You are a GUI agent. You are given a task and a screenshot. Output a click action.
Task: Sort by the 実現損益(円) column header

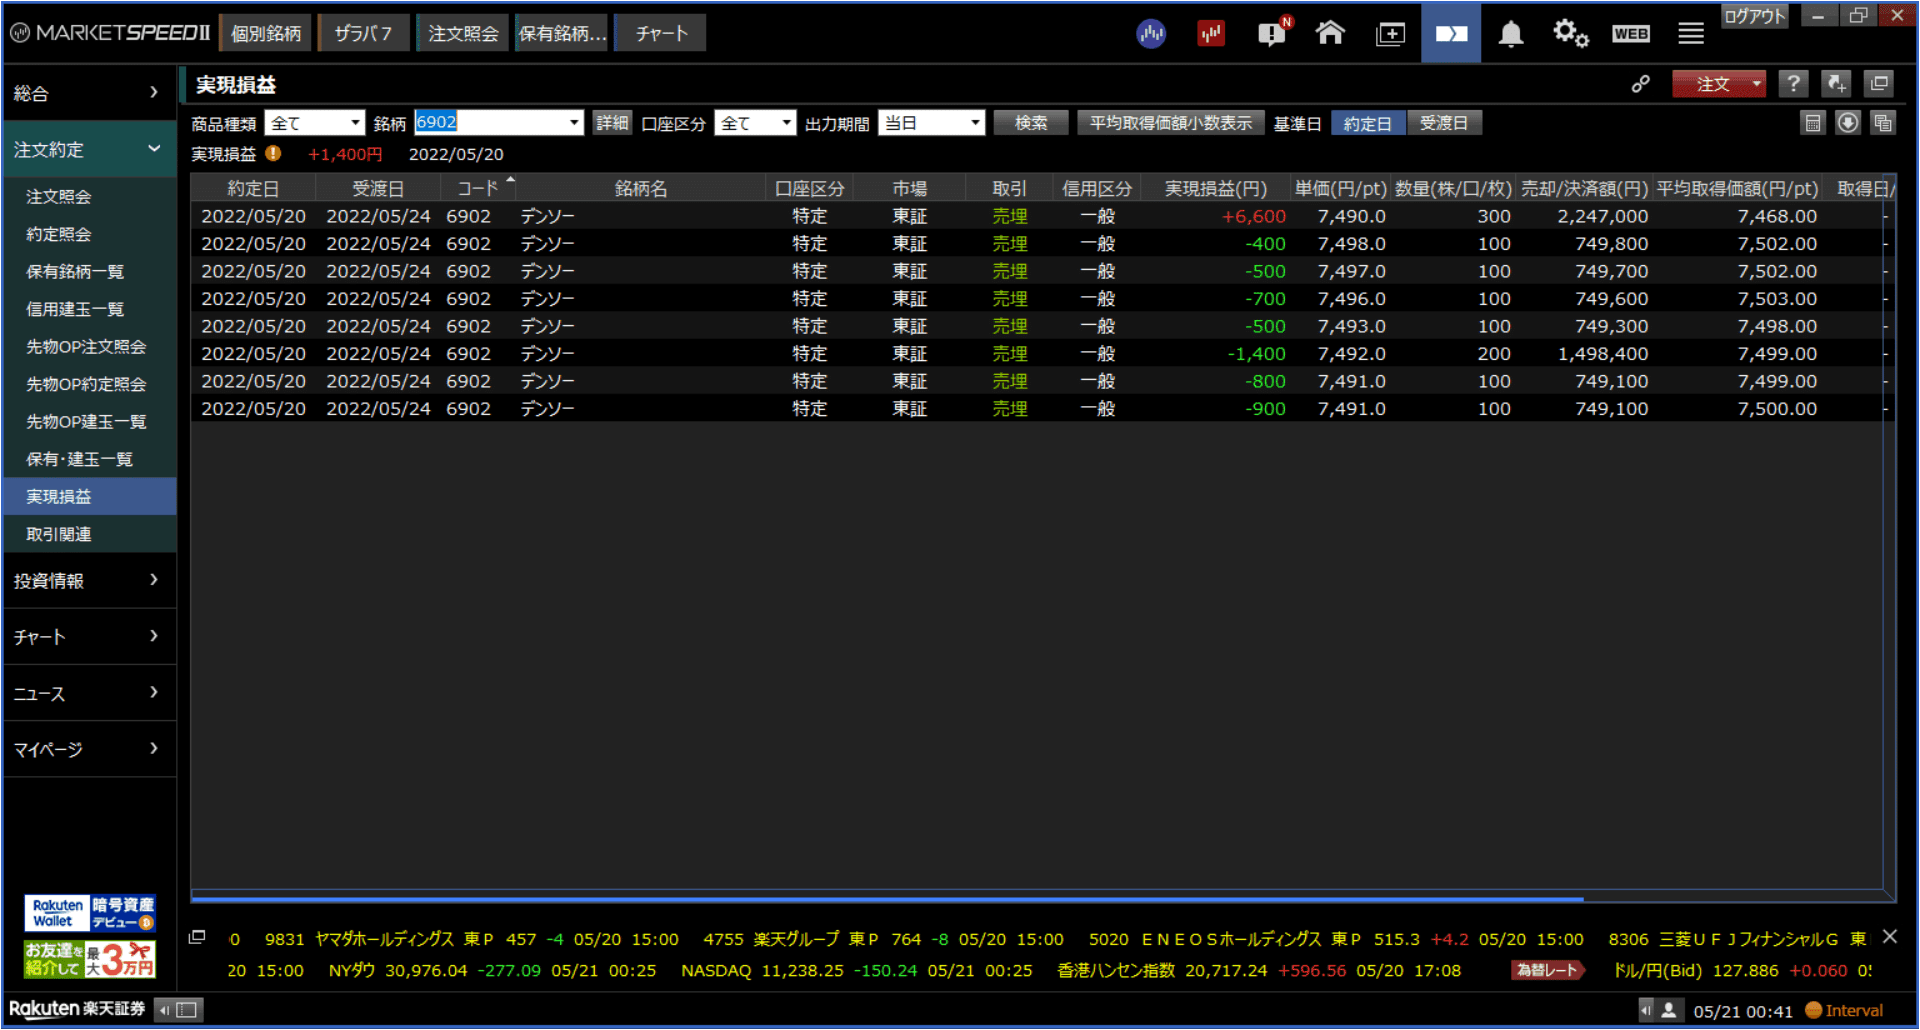click(1215, 188)
